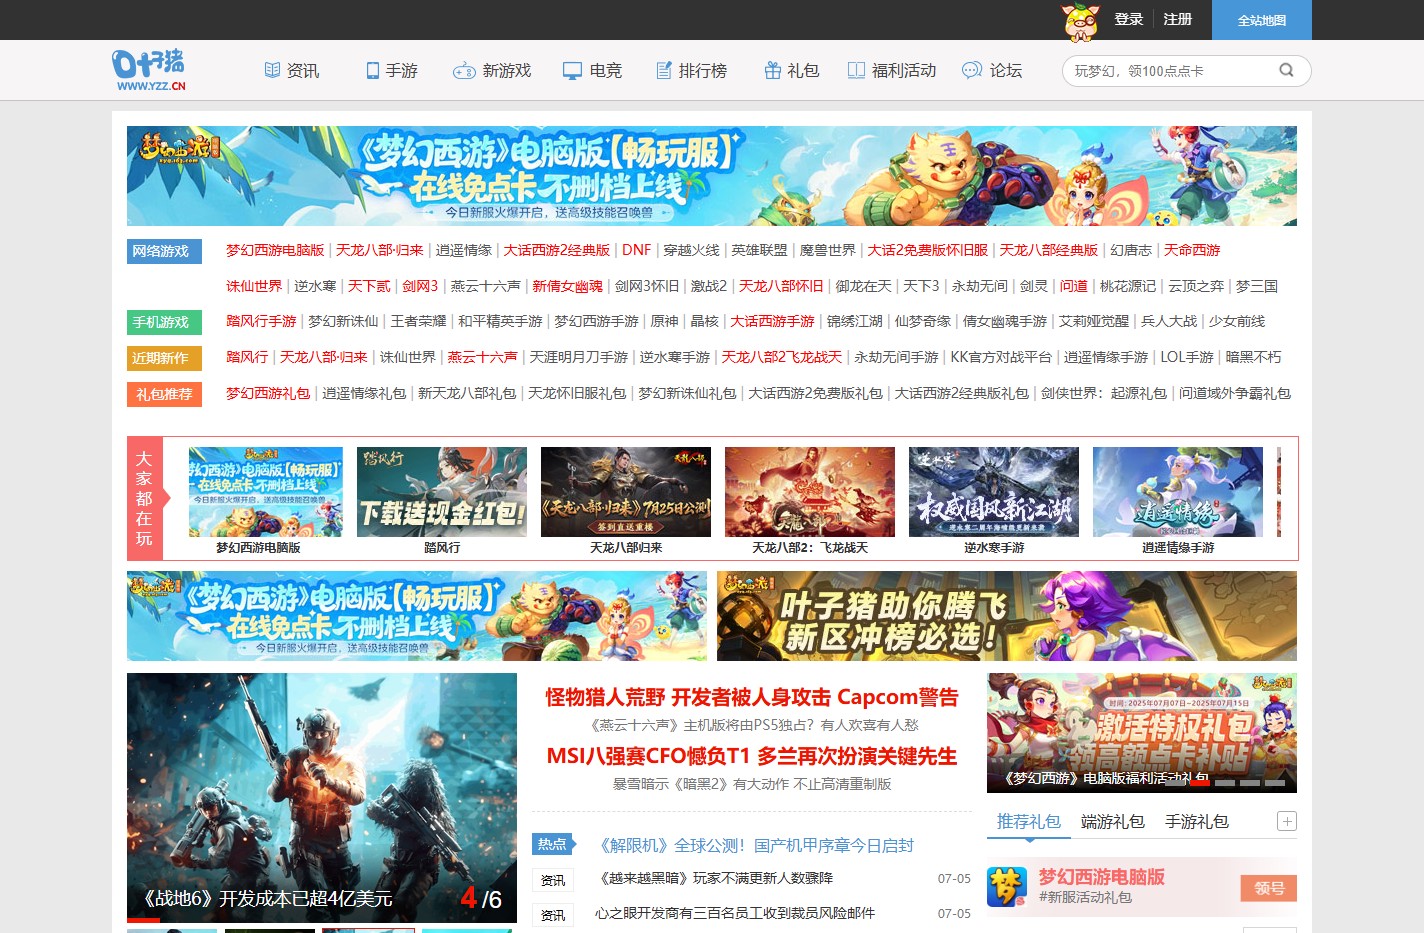
Task: Open 战地6 slideshow image
Action: tap(322, 798)
